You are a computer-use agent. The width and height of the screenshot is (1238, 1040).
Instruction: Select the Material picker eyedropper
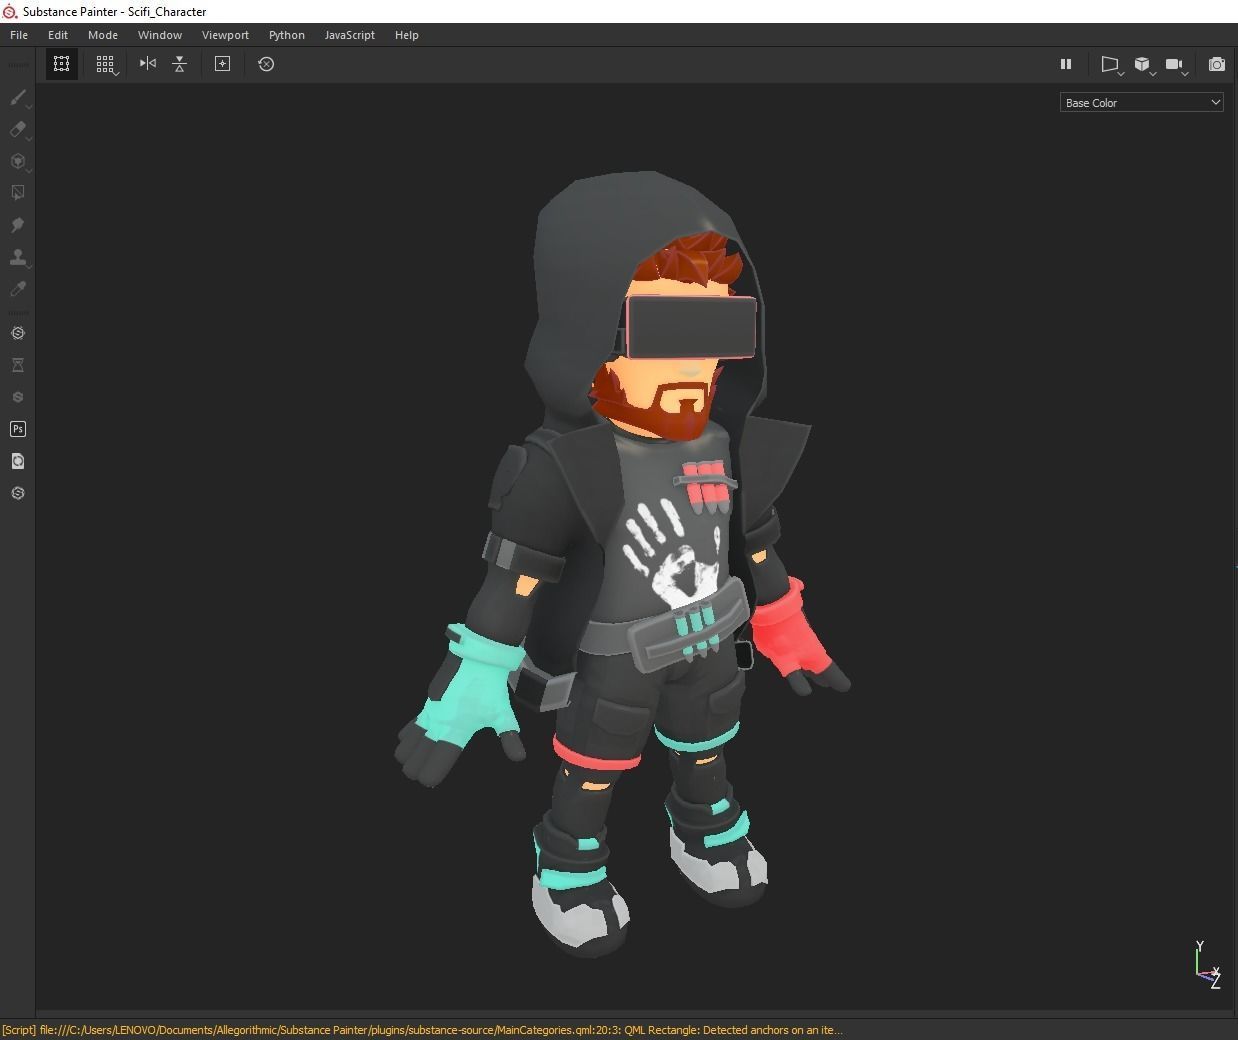click(18, 289)
